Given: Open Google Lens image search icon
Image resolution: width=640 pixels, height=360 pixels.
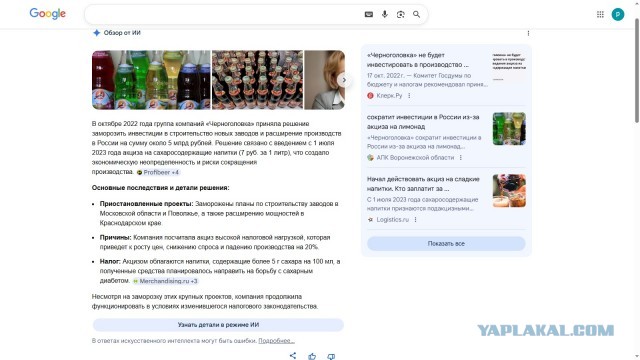Looking at the screenshot, I should 400,14.
